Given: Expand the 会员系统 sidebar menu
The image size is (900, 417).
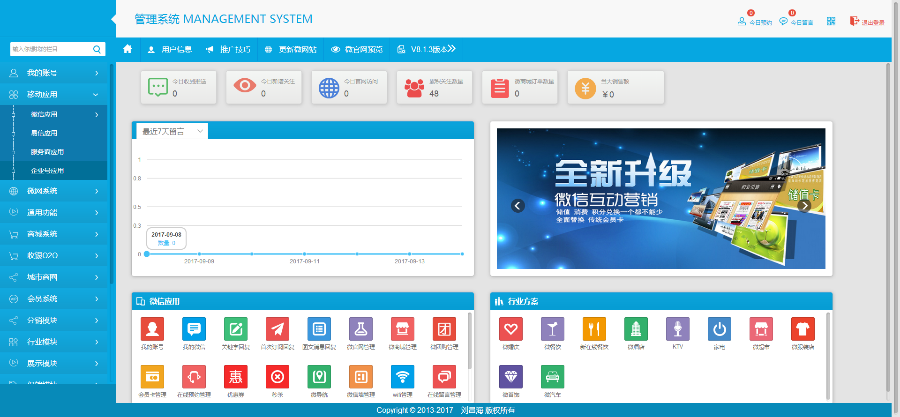Looking at the screenshot, I should coord(54,299).
